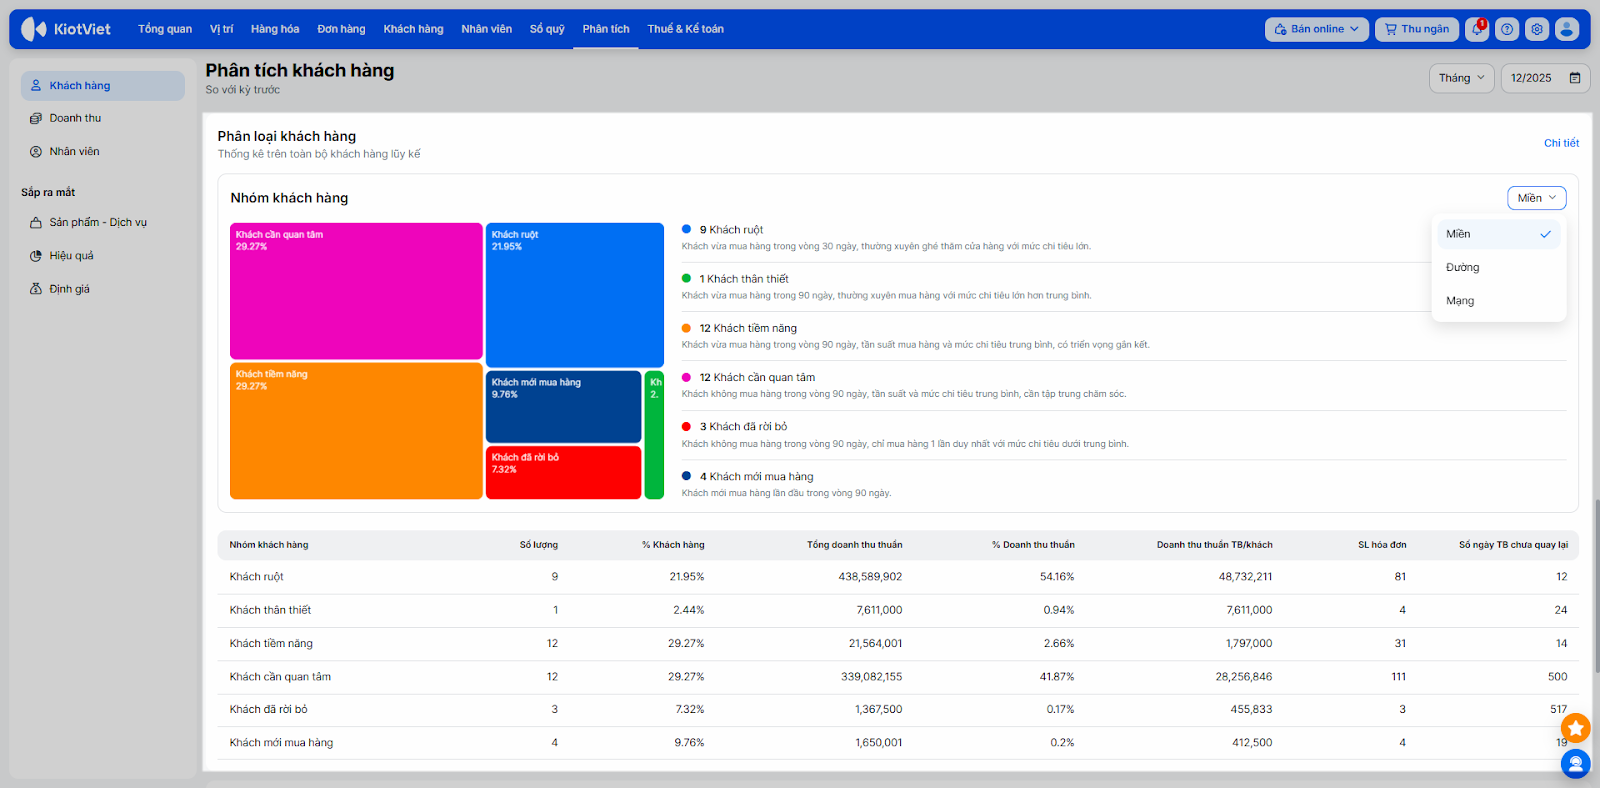Open Doanh thu in the sidebar
The image size is (1600, 788).
[x=75, y=118]
